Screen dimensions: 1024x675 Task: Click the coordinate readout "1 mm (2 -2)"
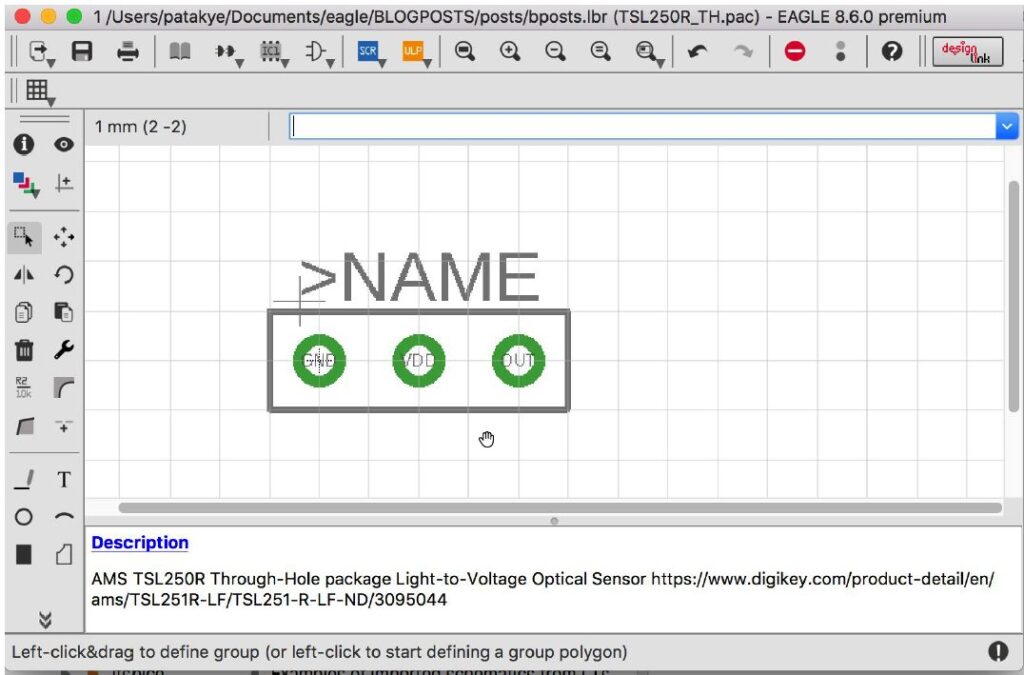pos(140,126)
